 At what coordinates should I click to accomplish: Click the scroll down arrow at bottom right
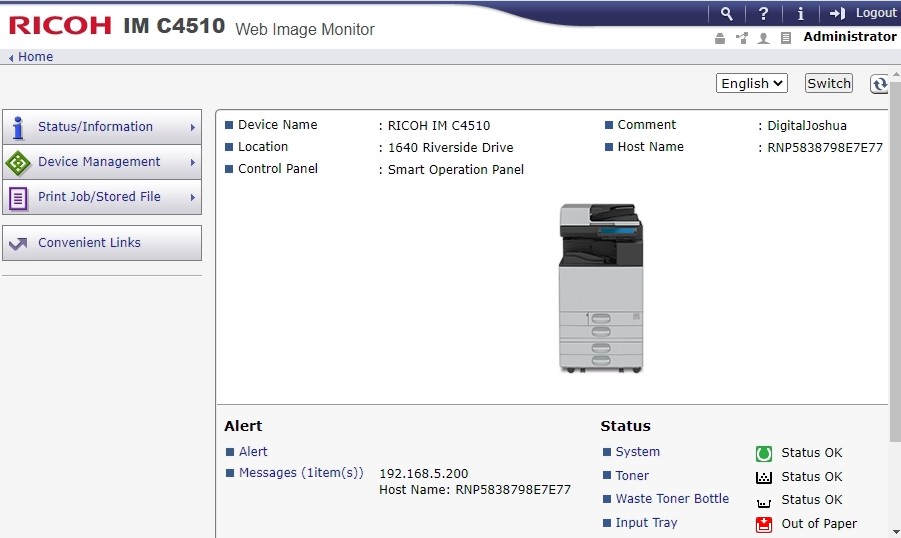(896, 532)
